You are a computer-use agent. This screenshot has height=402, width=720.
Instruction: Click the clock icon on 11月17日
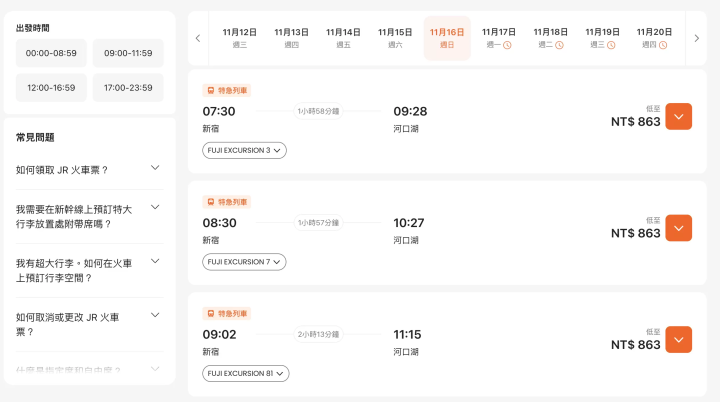coord(507,45)
